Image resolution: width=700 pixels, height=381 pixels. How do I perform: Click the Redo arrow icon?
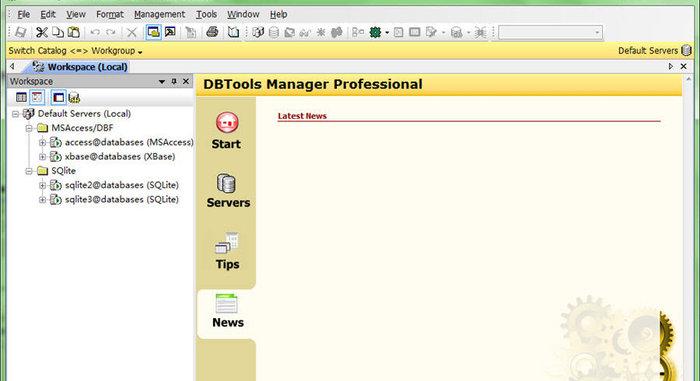pyautogui.click(x=111, y=32)
